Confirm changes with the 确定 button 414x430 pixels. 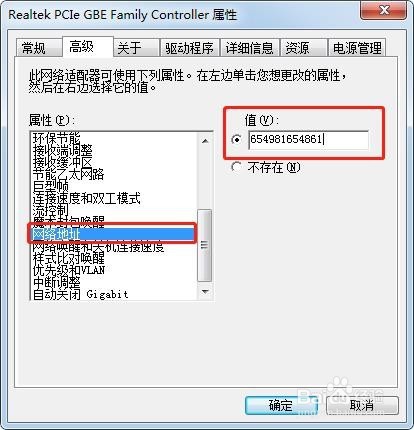[x=281, y=405]
